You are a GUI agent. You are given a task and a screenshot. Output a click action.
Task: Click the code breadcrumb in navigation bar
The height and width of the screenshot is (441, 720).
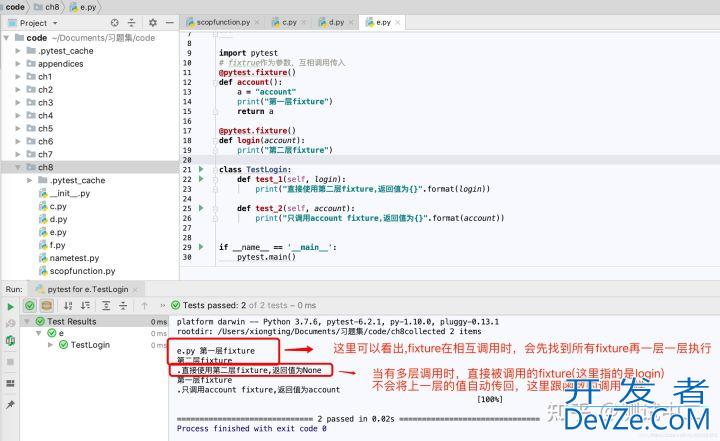(x=15, y=7)
